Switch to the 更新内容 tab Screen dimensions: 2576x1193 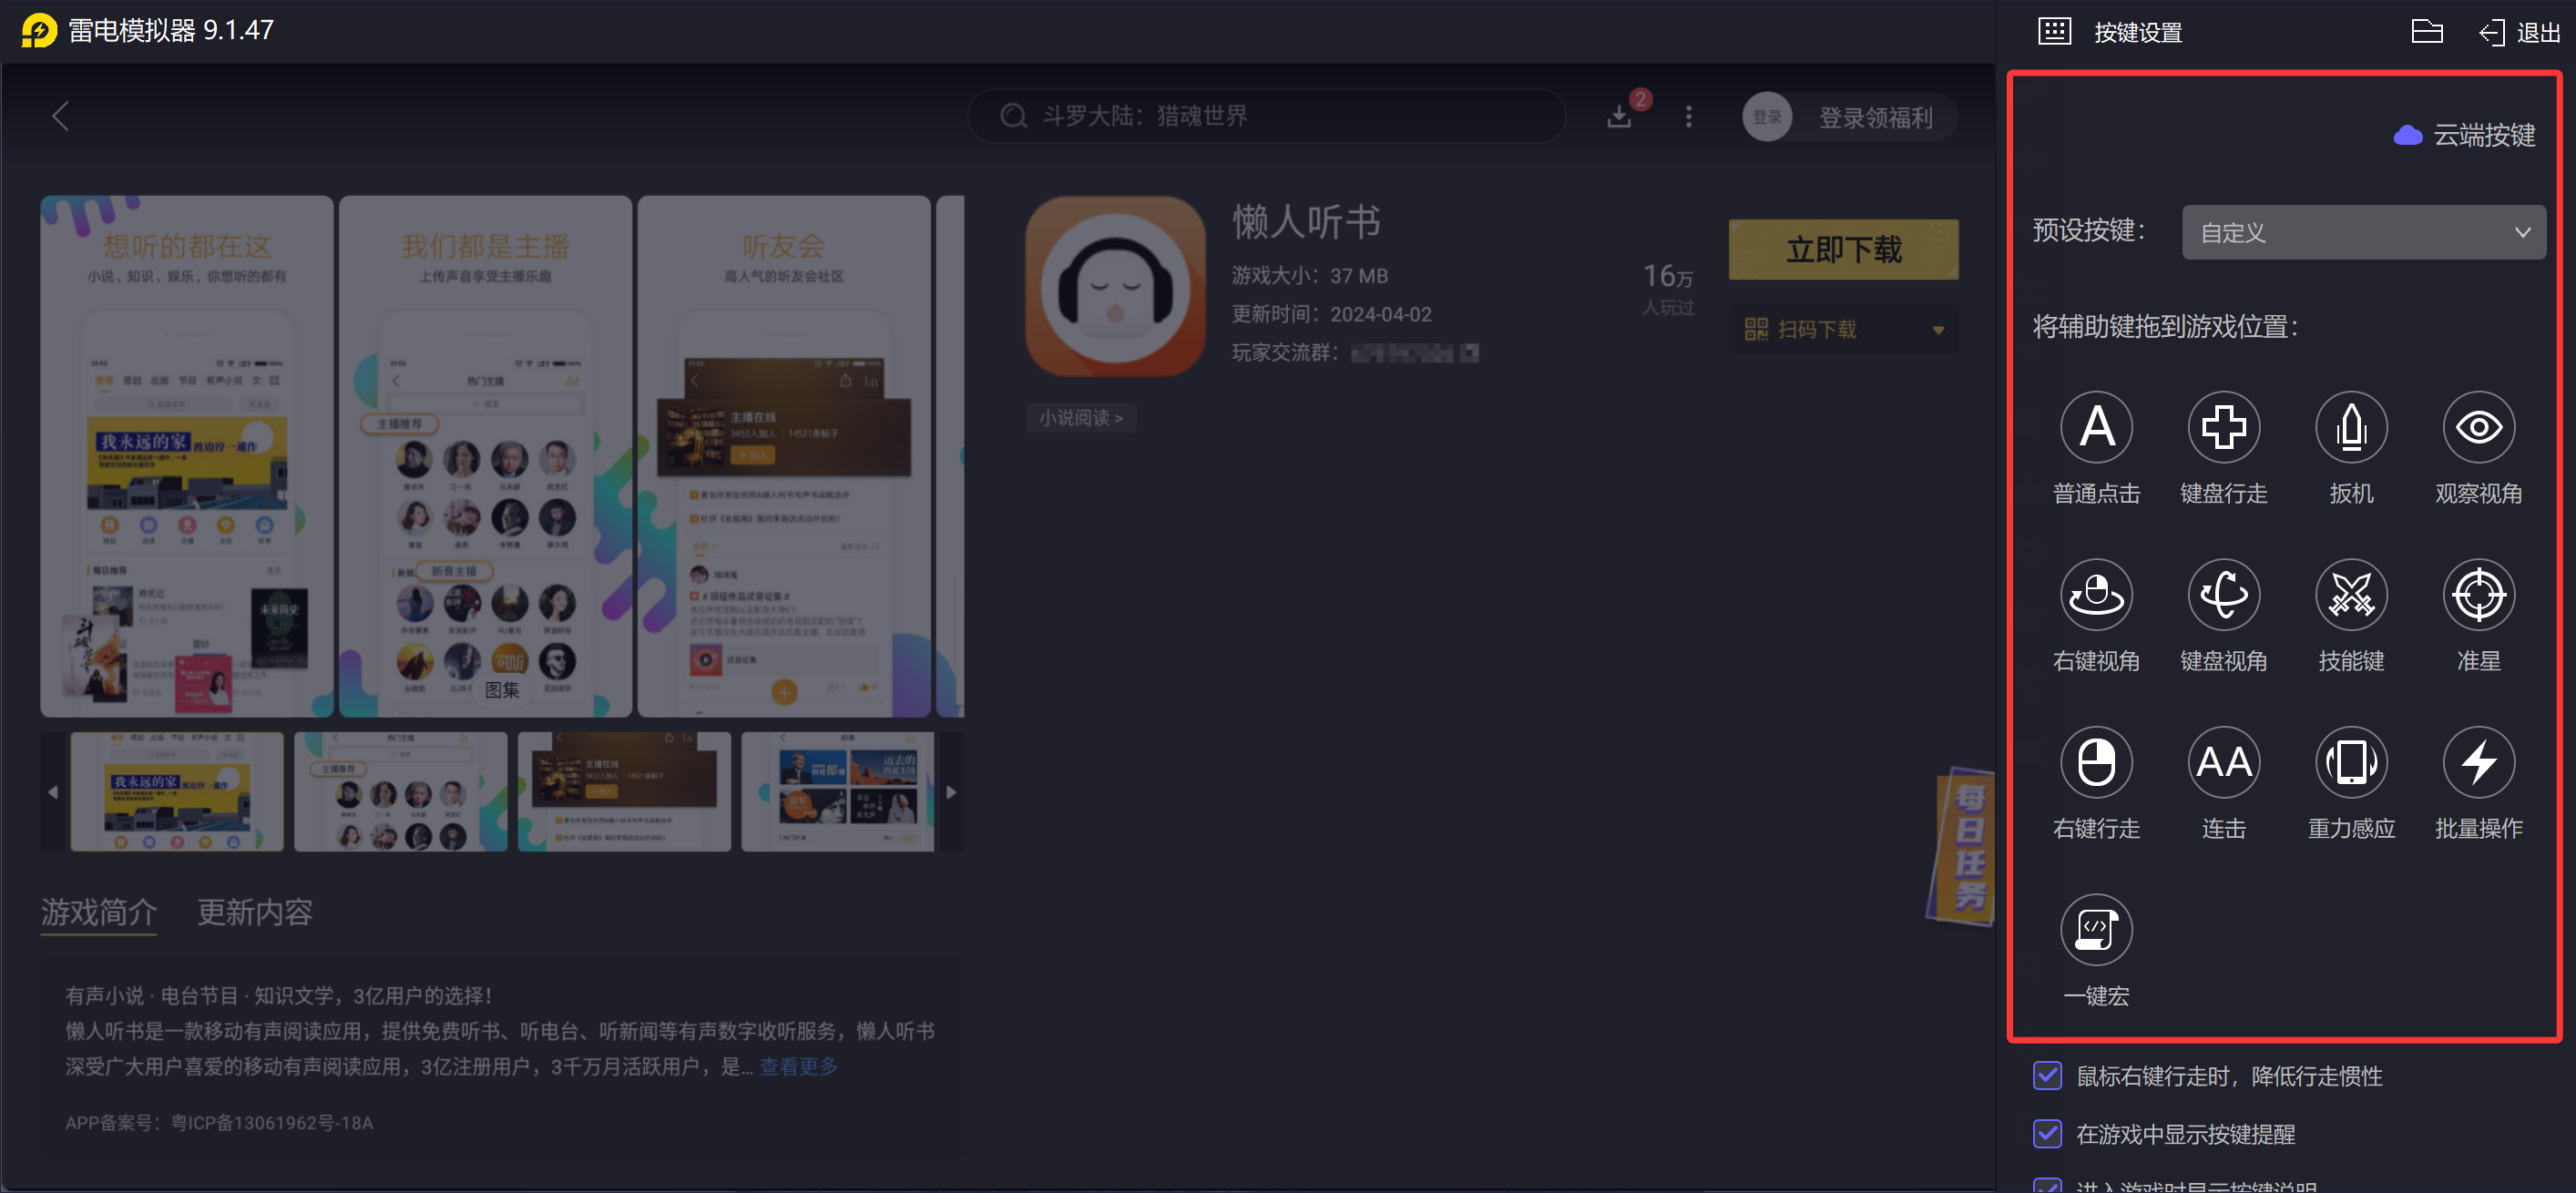(254, 912)
